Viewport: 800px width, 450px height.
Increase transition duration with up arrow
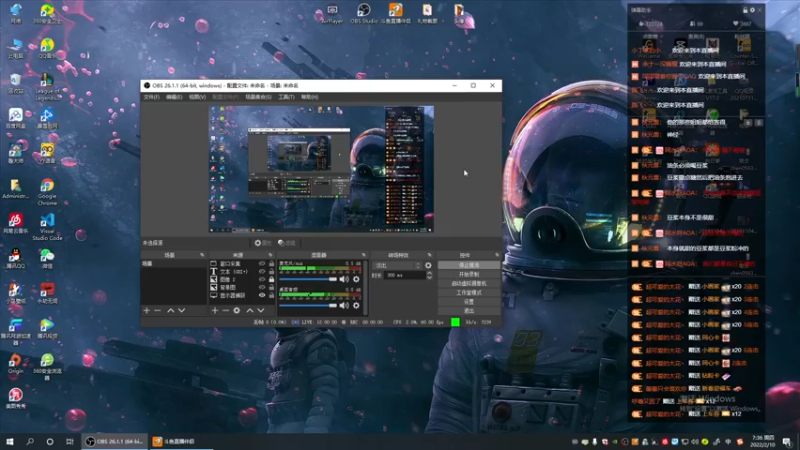point(429,273)
